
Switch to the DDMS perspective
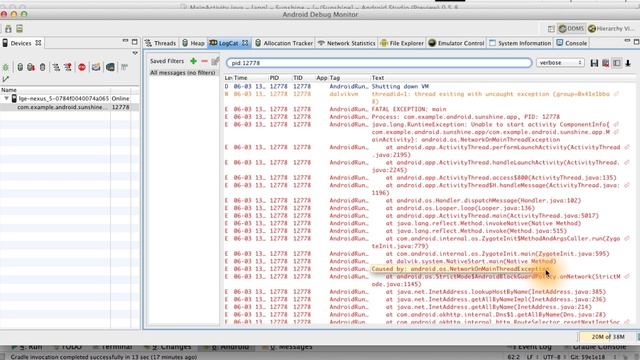tap(571, 29)
